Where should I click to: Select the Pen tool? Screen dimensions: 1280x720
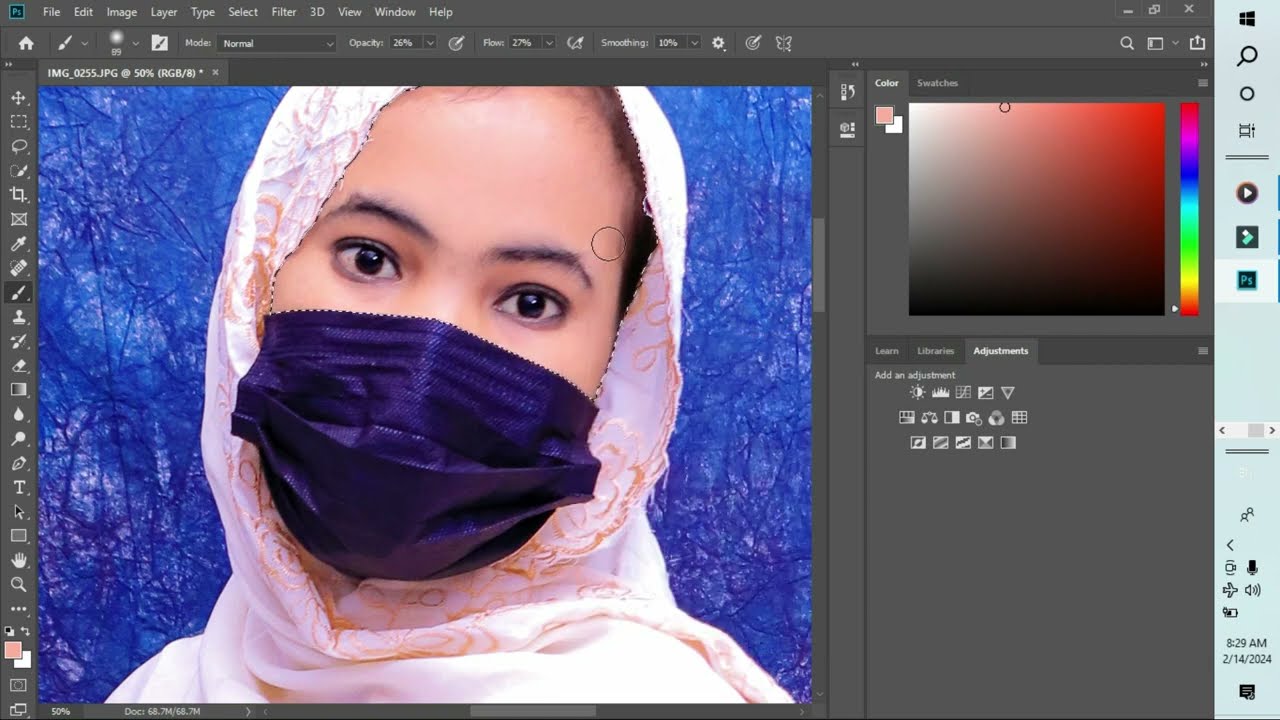(18, 464)
